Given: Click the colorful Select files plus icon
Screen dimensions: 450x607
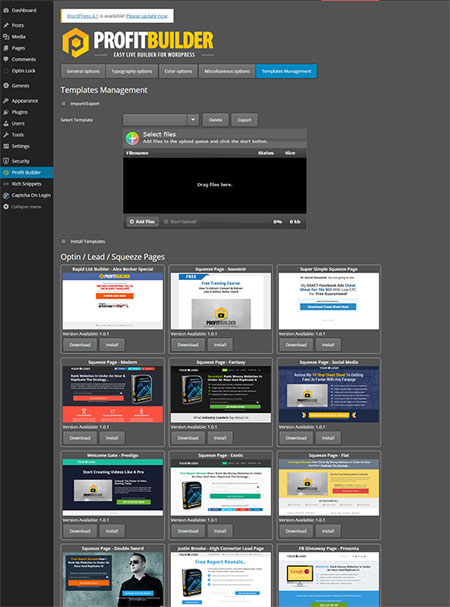Looking at the screenshot, I should coord(132,138).
